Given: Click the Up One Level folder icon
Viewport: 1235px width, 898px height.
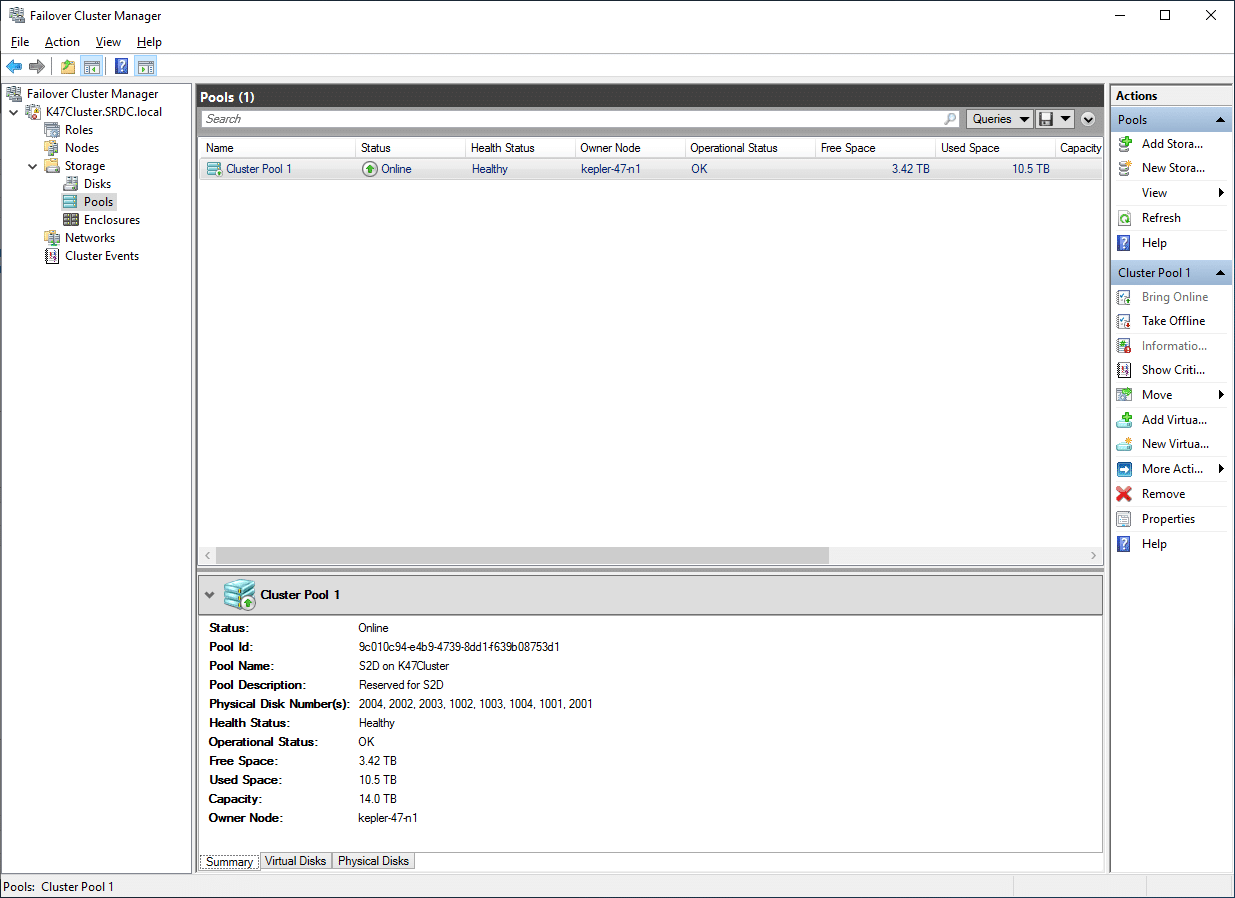Looking at the screenshot, I should click(68, 67).
